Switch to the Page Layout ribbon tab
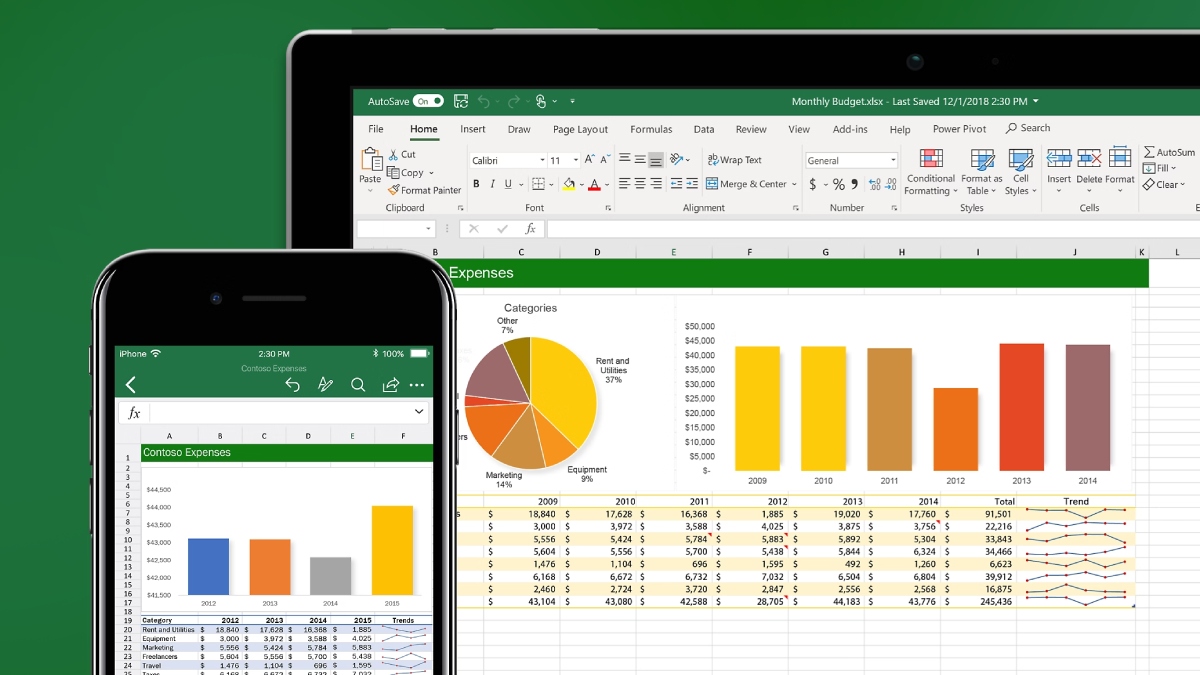The image size is (1200, 675). click(x=580, y=129)
